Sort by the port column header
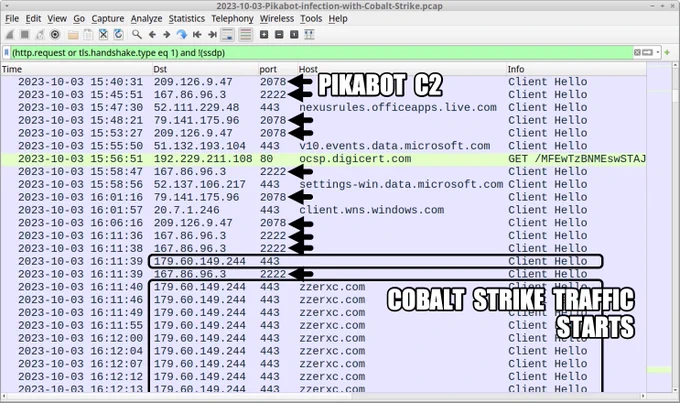 point(278,69)
